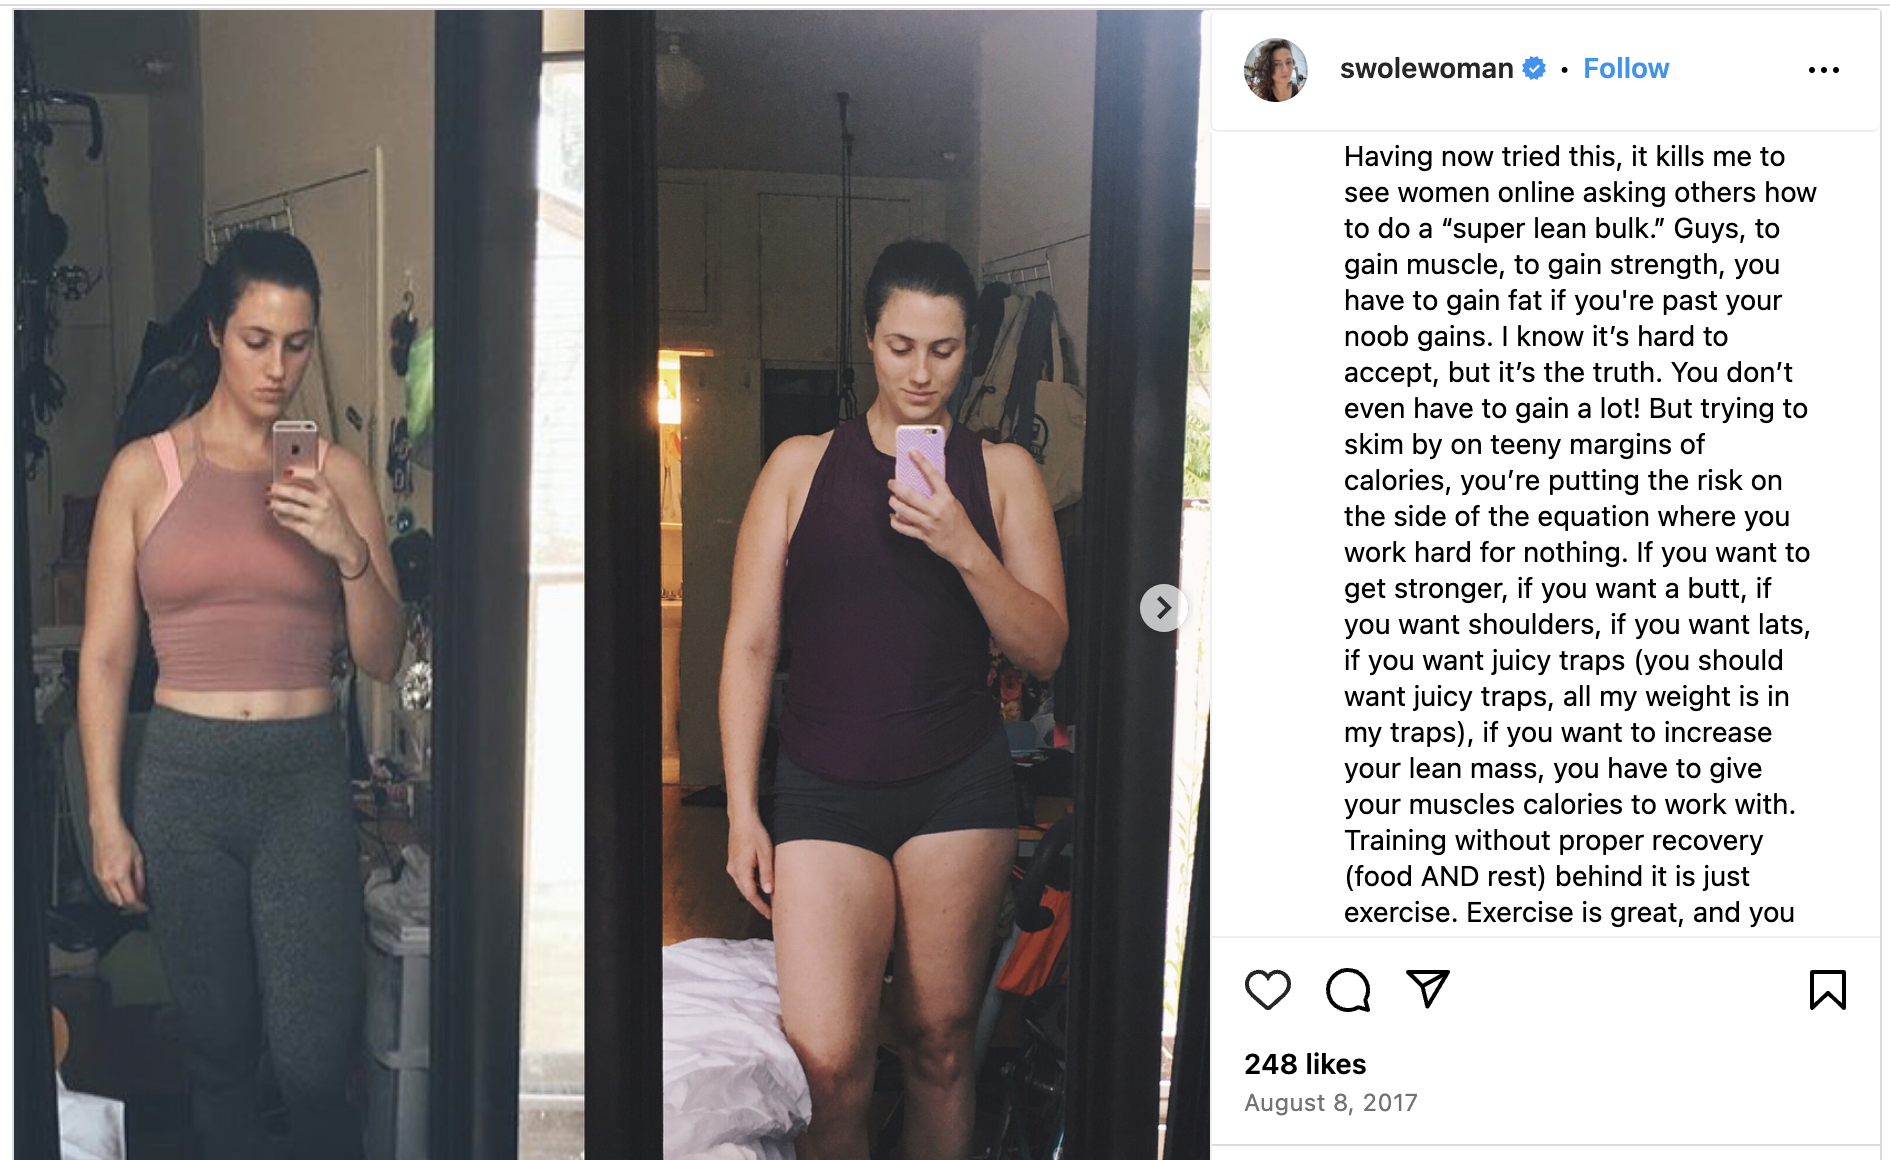
Task: Open the swolewoman username link
Action: [1426, 68]
